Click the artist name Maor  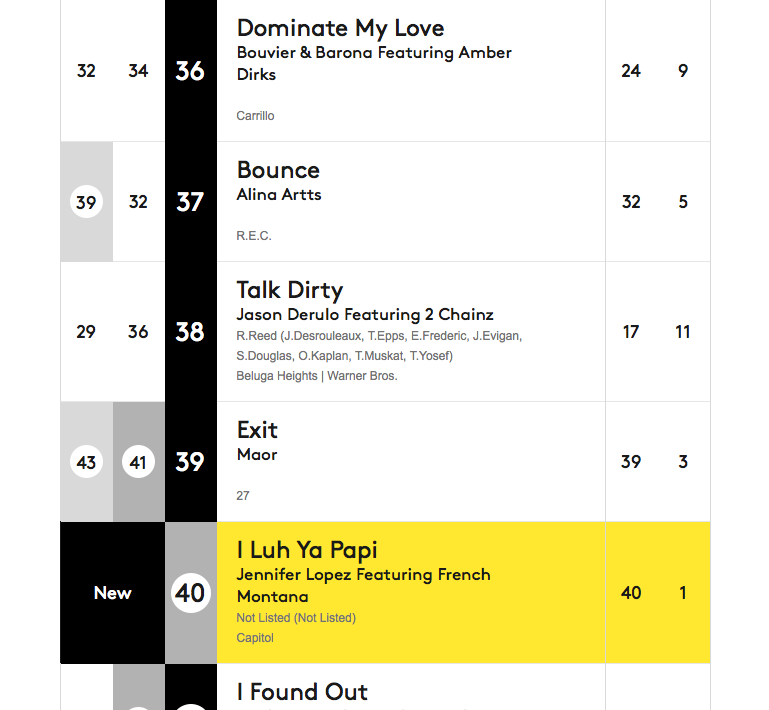(x=257, y=455)
